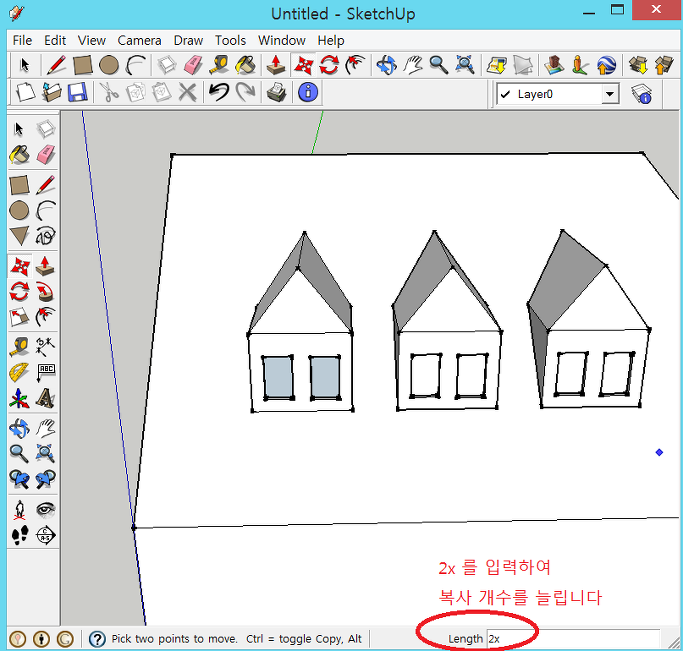Select the Rectangle tool in top toolbar
This screenshot has width=683, height=651.
click(82, 65)
